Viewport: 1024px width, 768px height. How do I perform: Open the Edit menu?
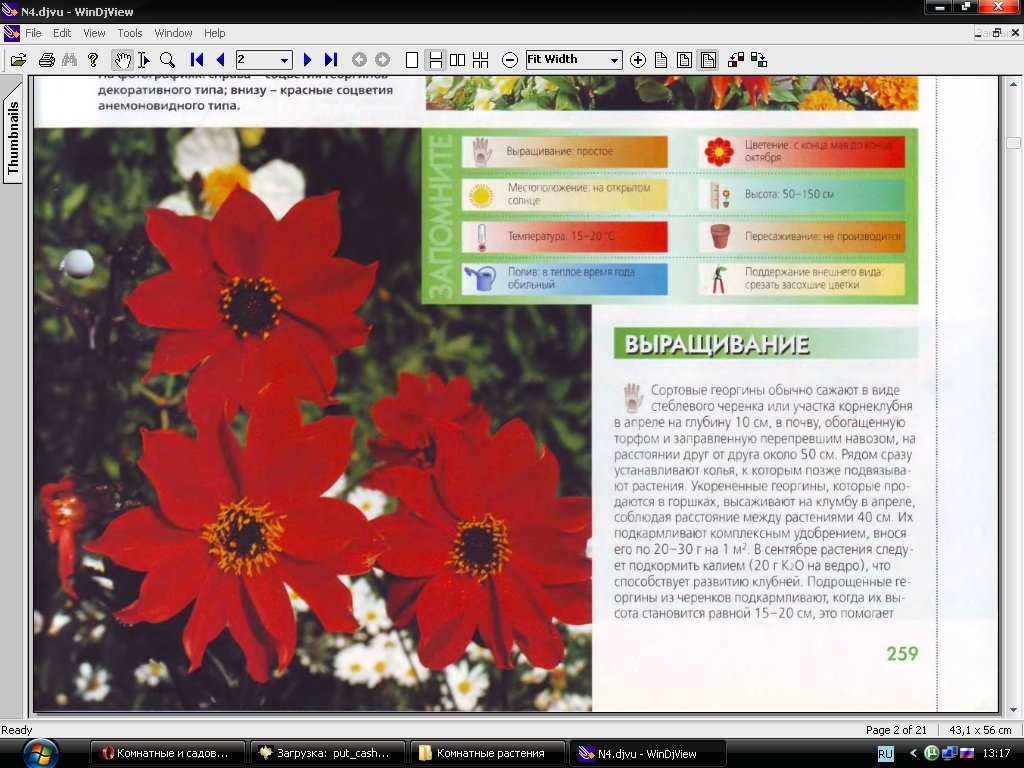(x=62, y=33)
